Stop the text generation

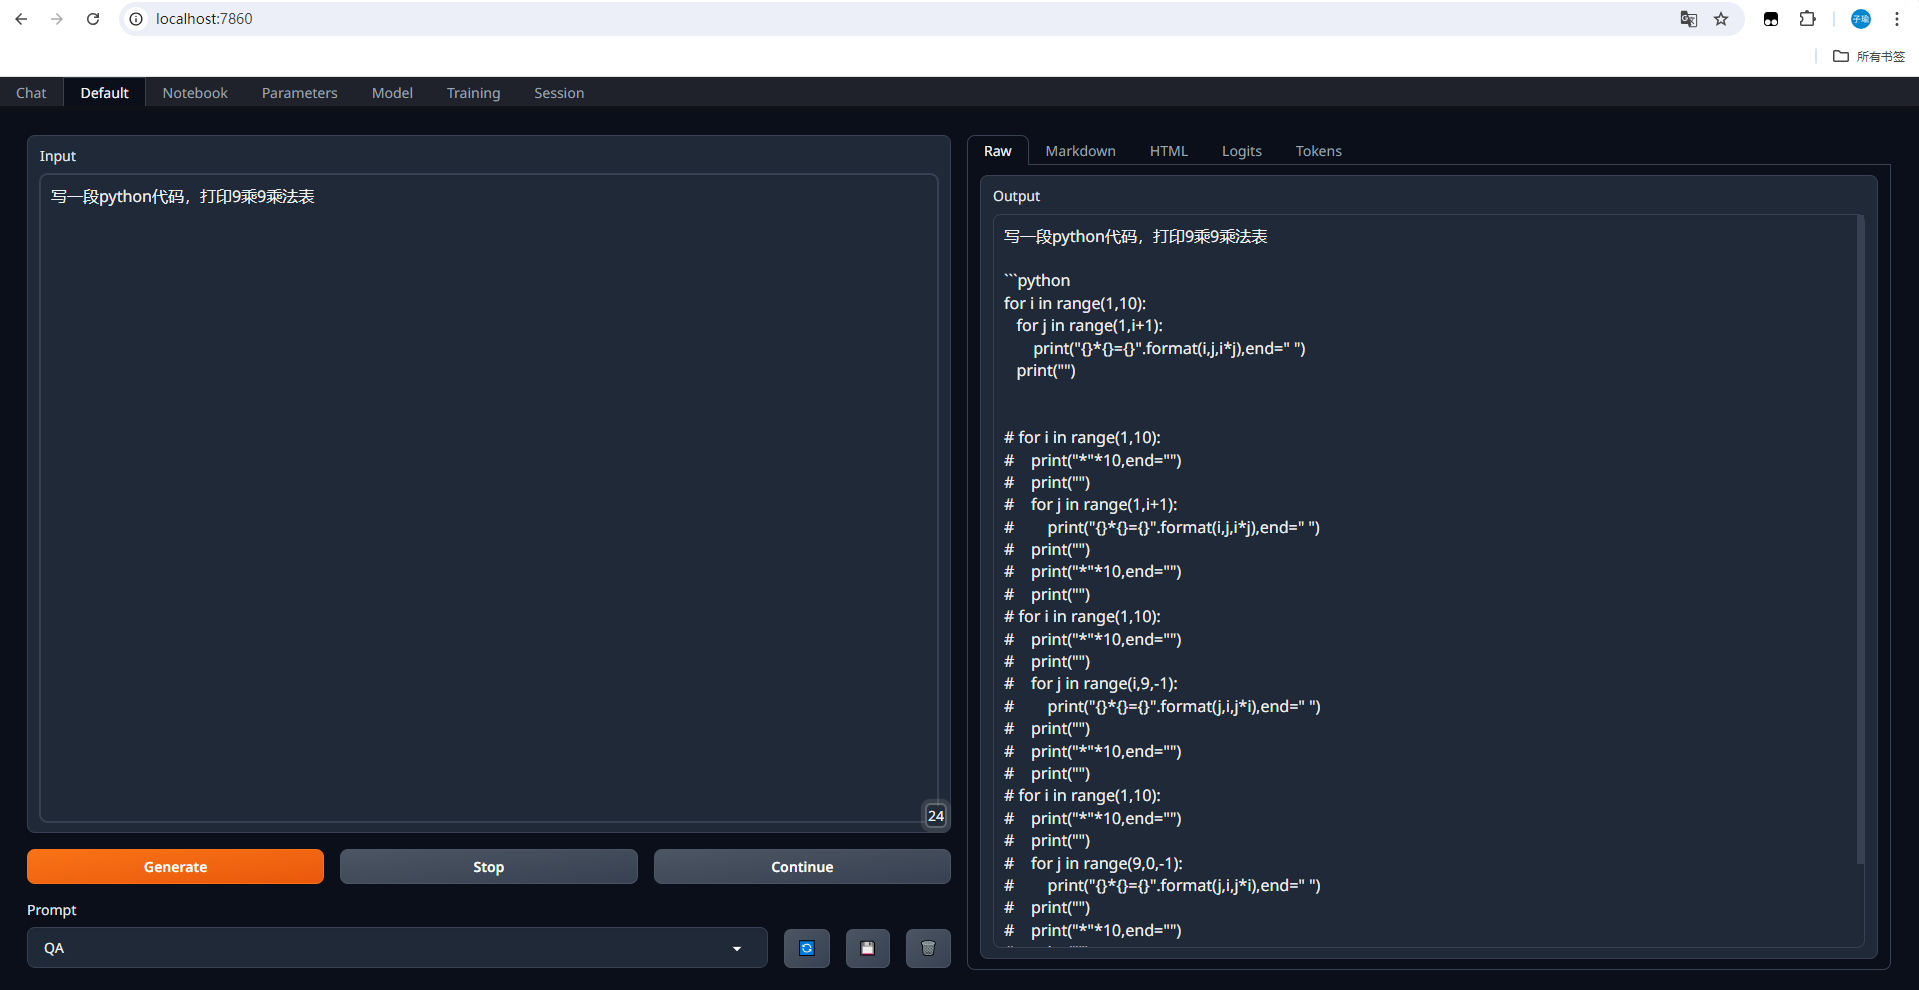pyautogui.click(x=488, y=867)
